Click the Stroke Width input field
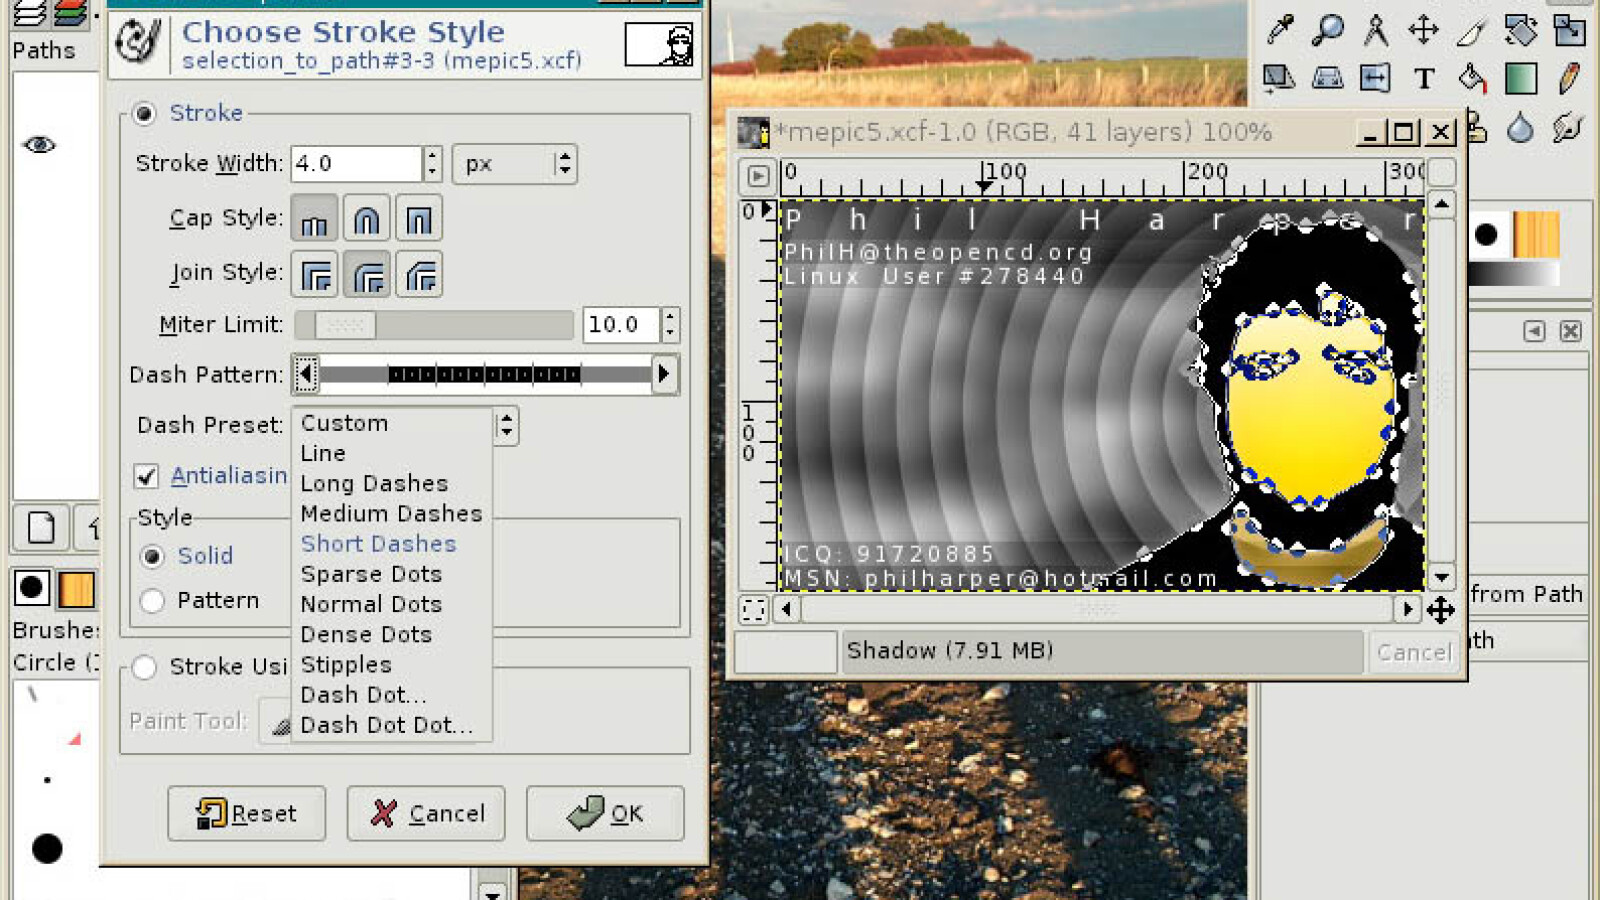The image size is (1600, 900). [x=356, y=164]
